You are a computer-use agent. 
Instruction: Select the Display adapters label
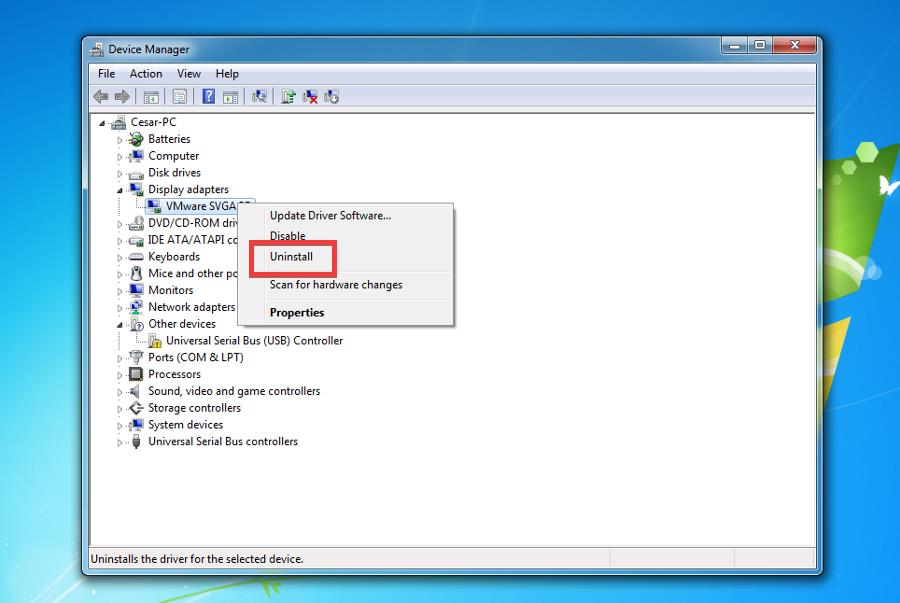click(x=188, y=189)
